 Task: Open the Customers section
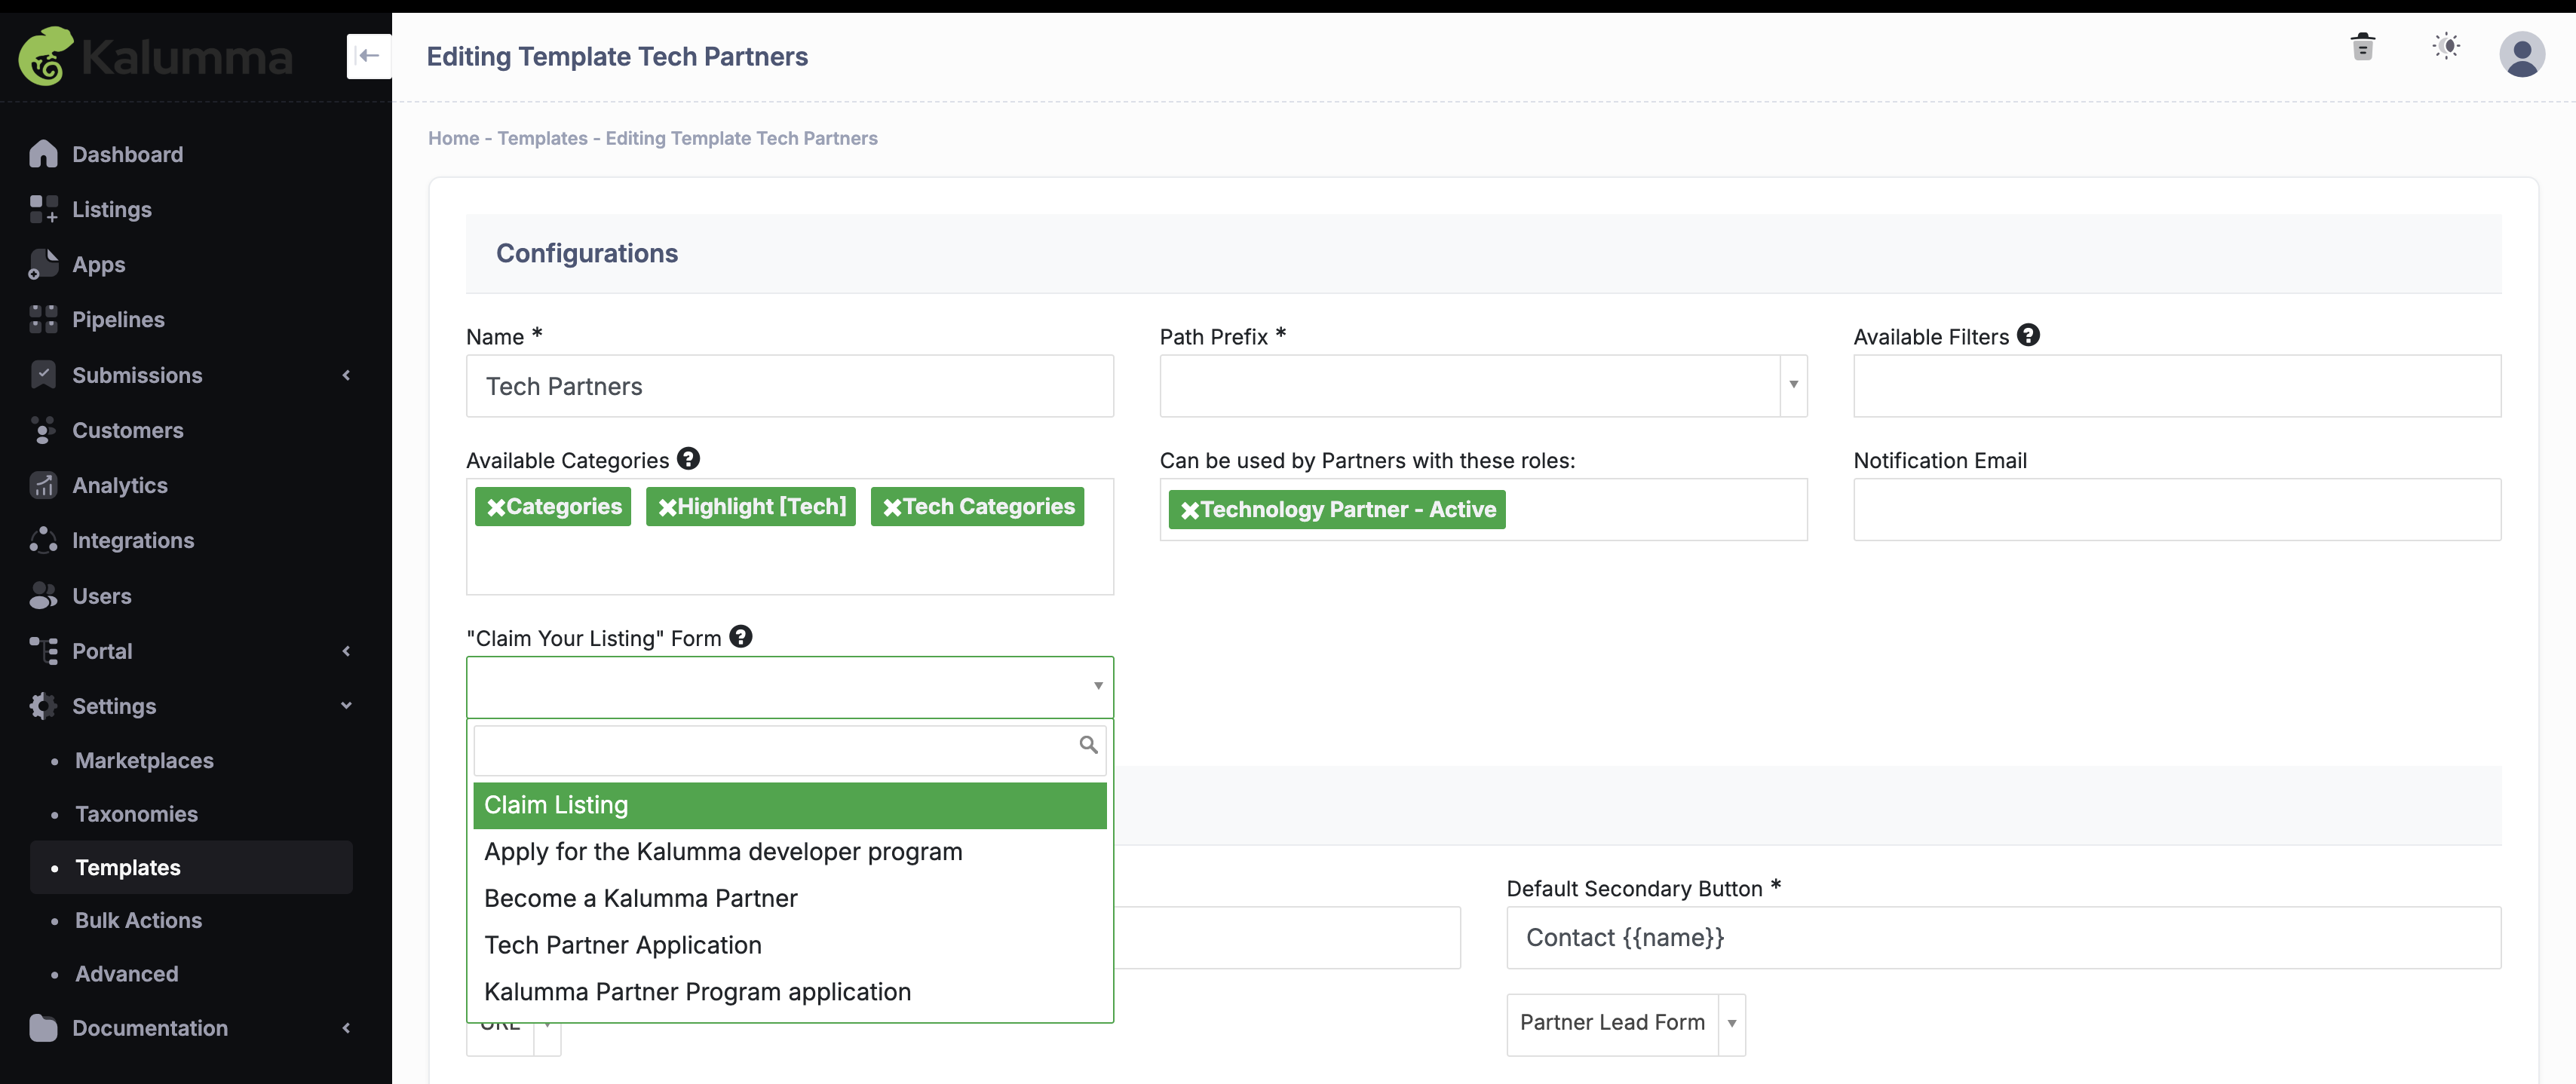click(128, 431)
